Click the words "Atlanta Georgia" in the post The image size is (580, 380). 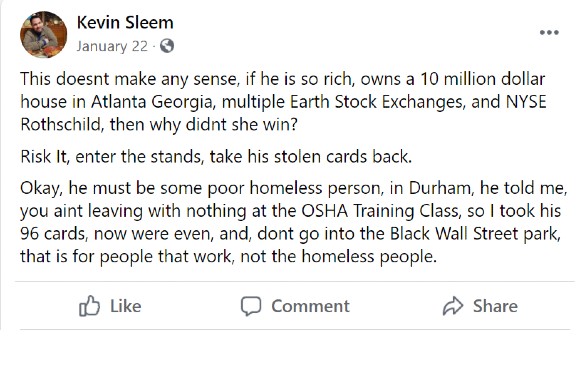pyautogui.click(x=153, y=102)
